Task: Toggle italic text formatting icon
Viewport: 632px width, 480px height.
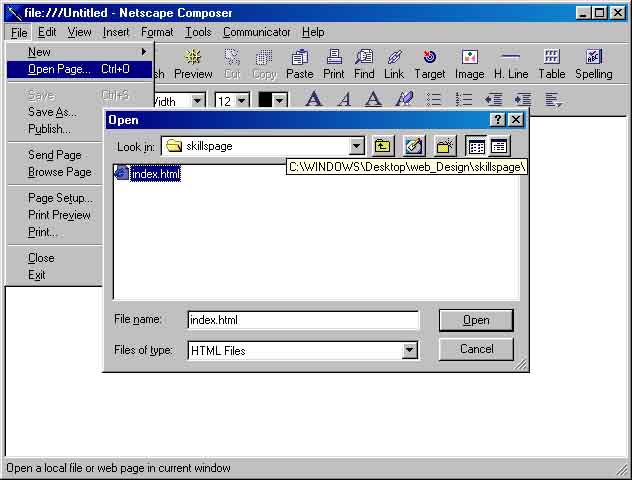Action: point(344,99)
